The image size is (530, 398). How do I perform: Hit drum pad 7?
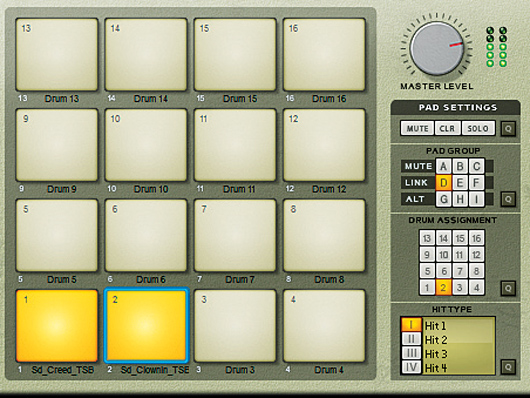[235, 235]
